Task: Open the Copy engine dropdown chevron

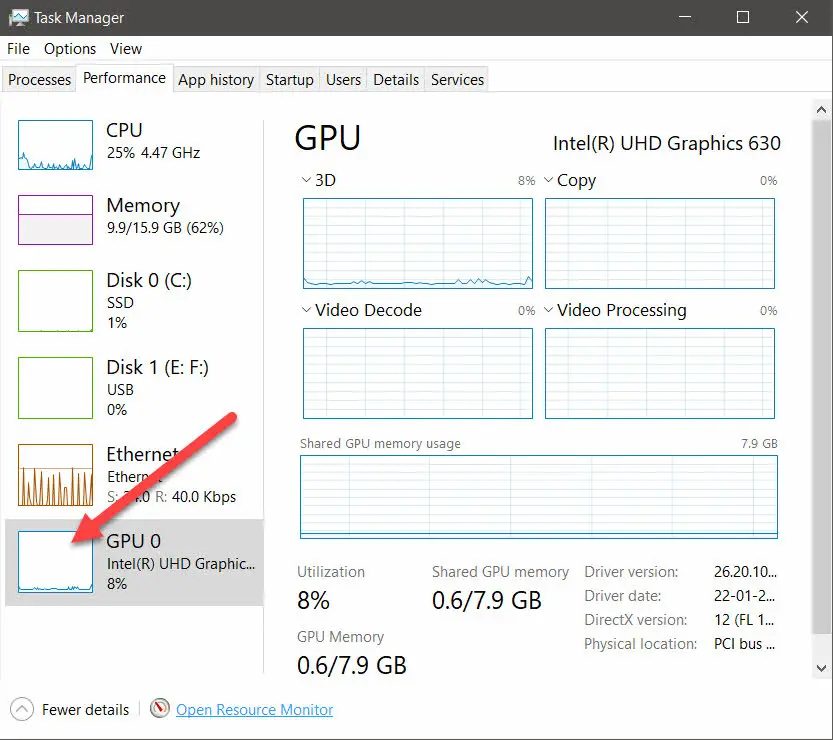Action: pyautogui.click(x=548, y=180)
